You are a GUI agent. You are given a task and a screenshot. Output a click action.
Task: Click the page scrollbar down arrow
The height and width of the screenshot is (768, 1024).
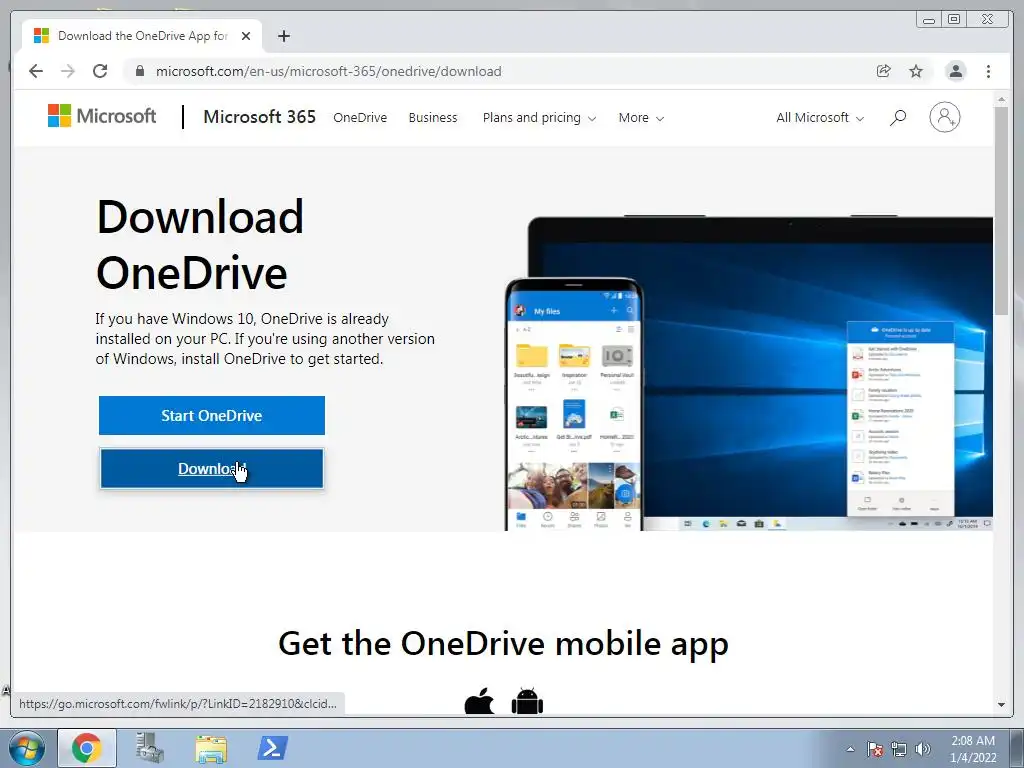(x=1001, y=705)
